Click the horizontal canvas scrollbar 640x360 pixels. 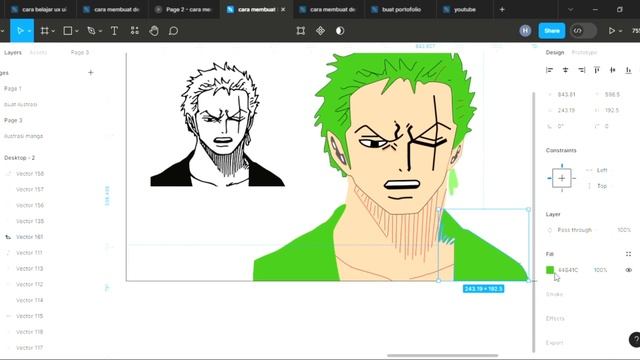[x=442, y=356]
